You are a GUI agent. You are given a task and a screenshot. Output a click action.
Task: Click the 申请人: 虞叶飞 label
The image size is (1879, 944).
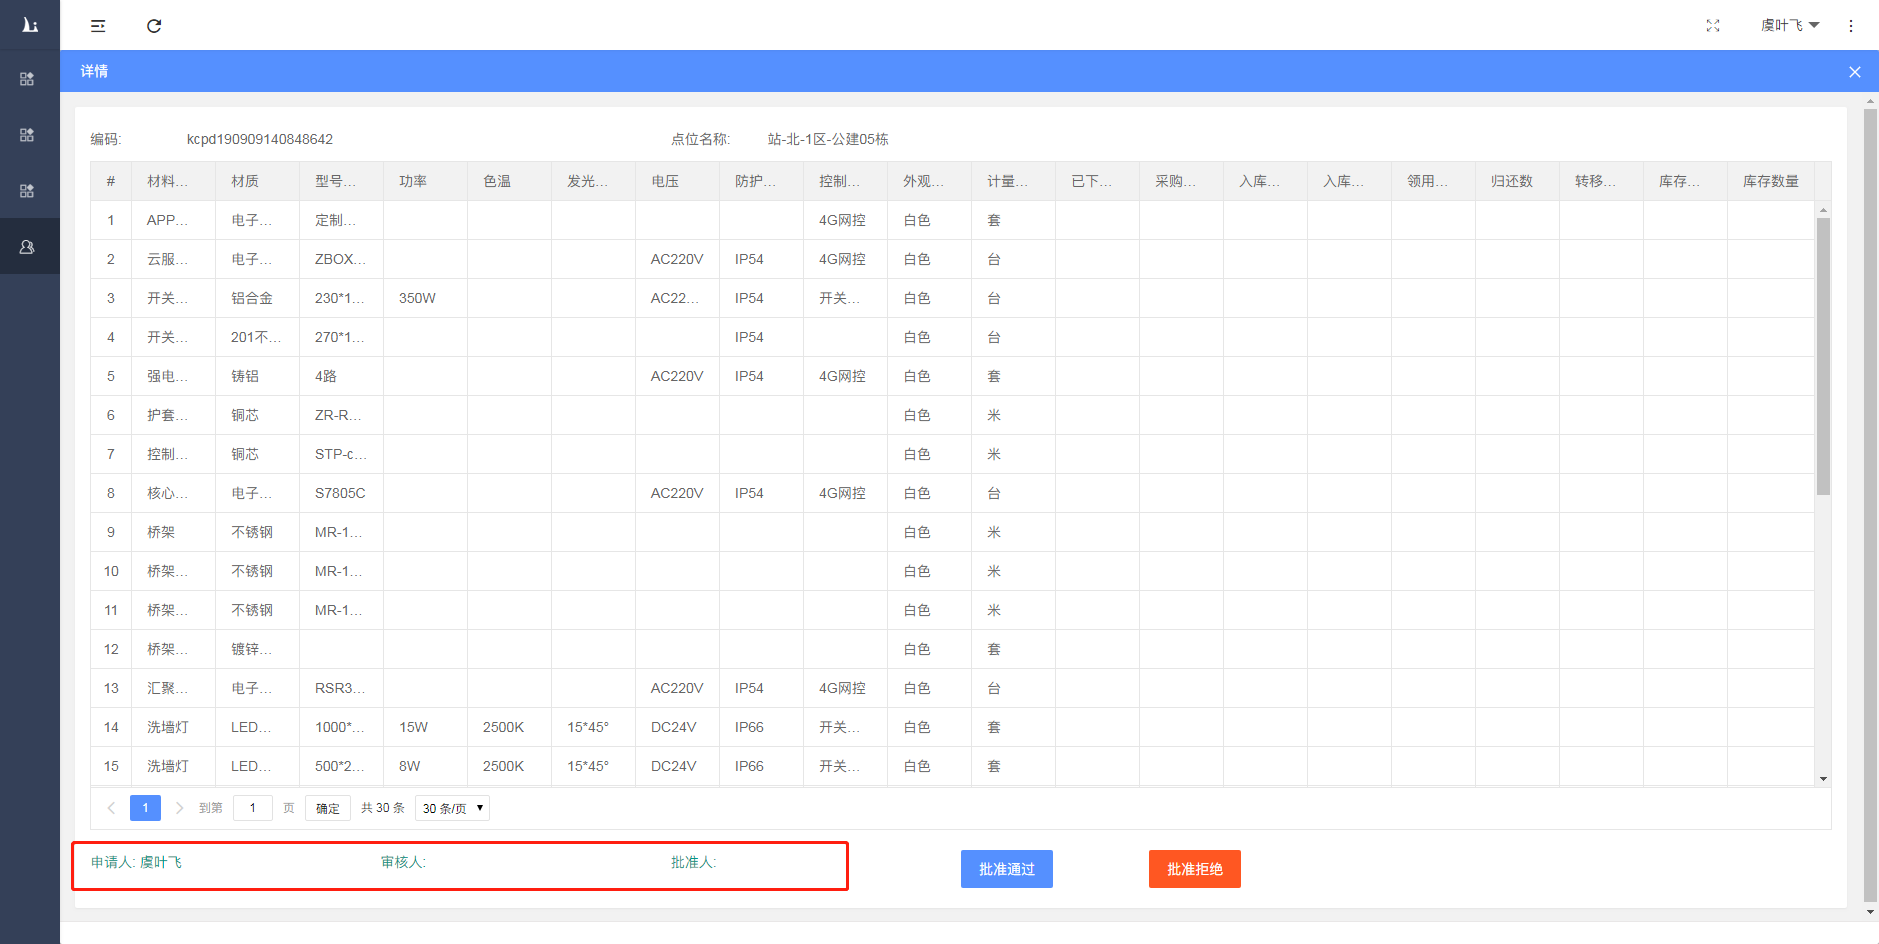136,862
